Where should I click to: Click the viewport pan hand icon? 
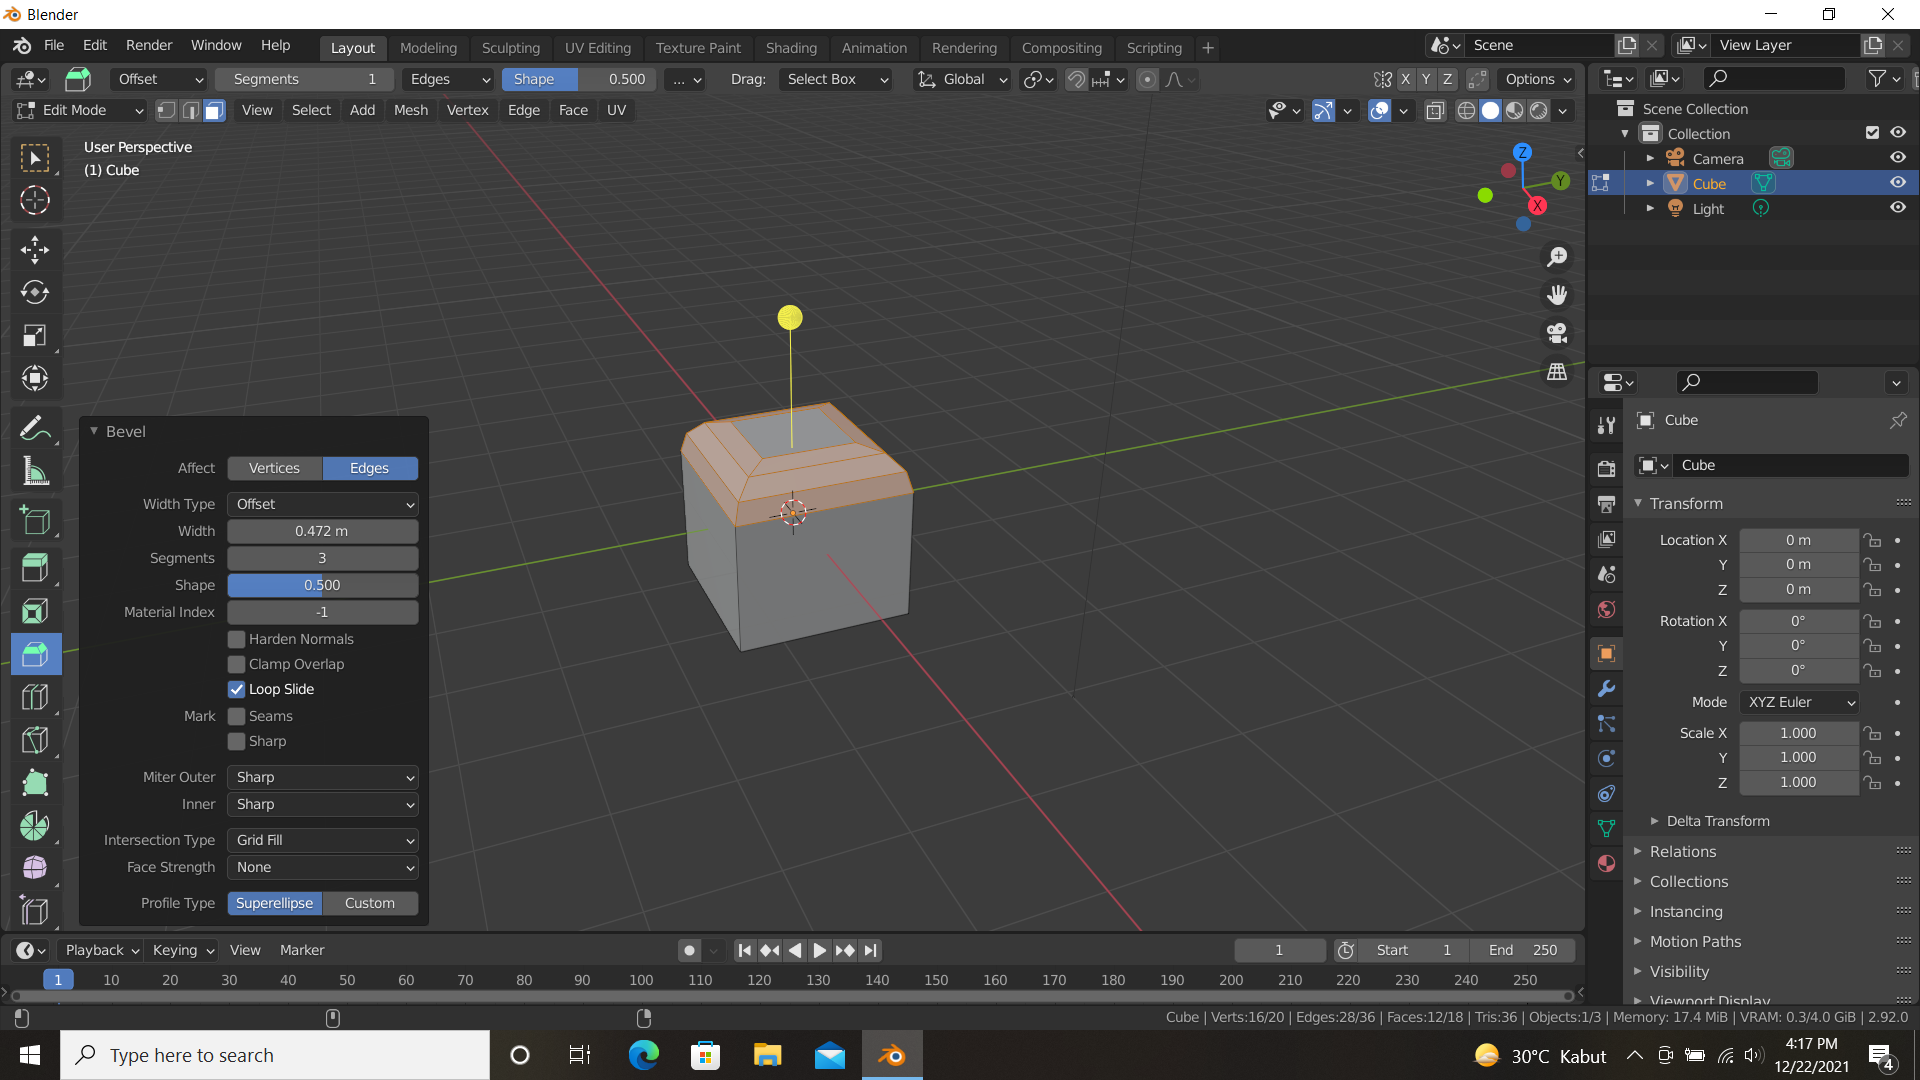[x=1557, y=295]
